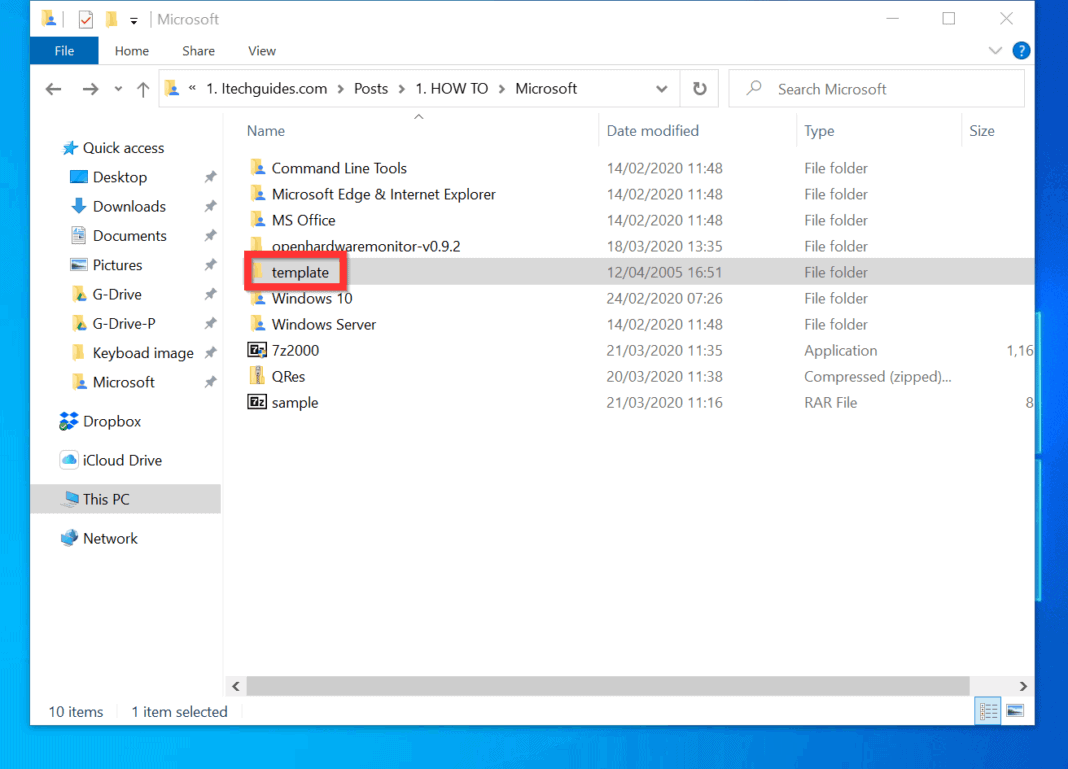Select This PC in navigation pane
Image resolution: width=1068 pixels, height=769 pixels.
126,499
